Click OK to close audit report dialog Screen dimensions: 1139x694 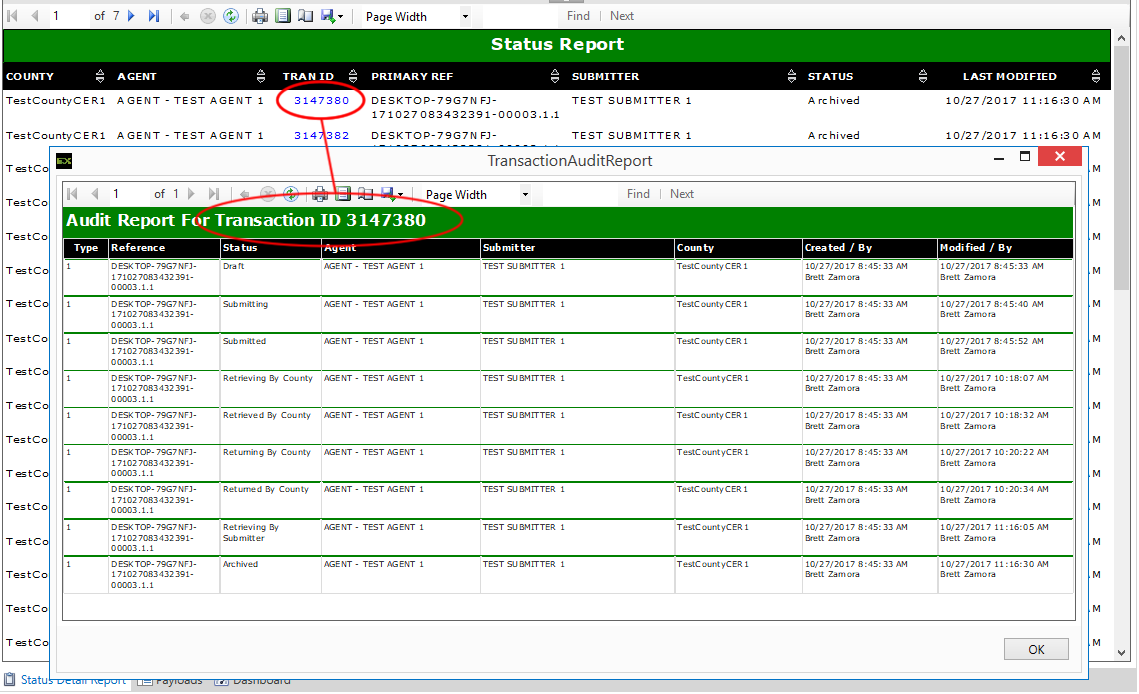pos(1036,649)
